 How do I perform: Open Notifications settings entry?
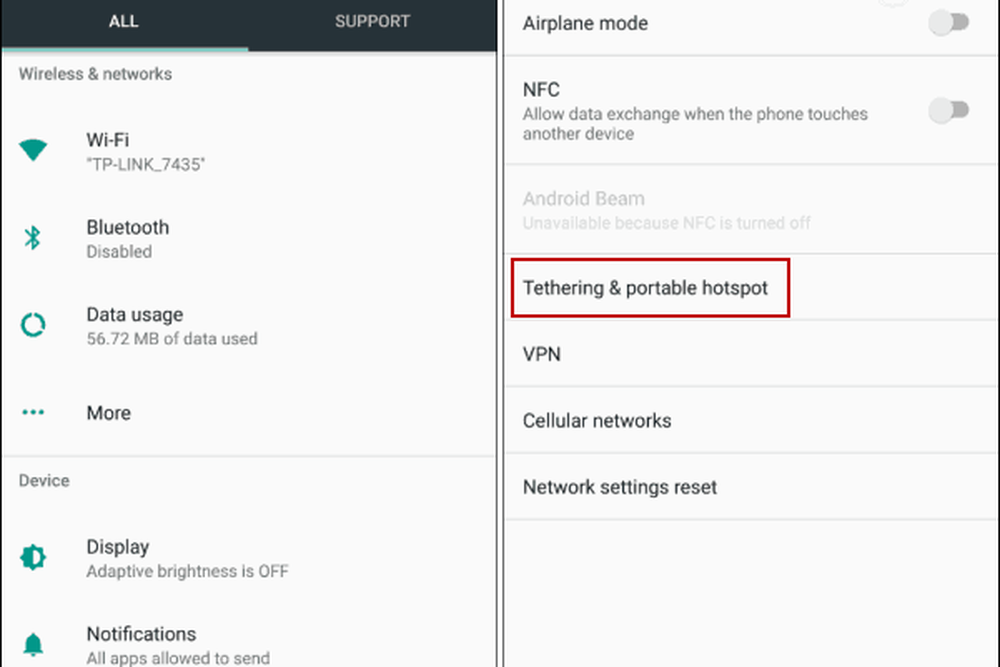(177, 644)
